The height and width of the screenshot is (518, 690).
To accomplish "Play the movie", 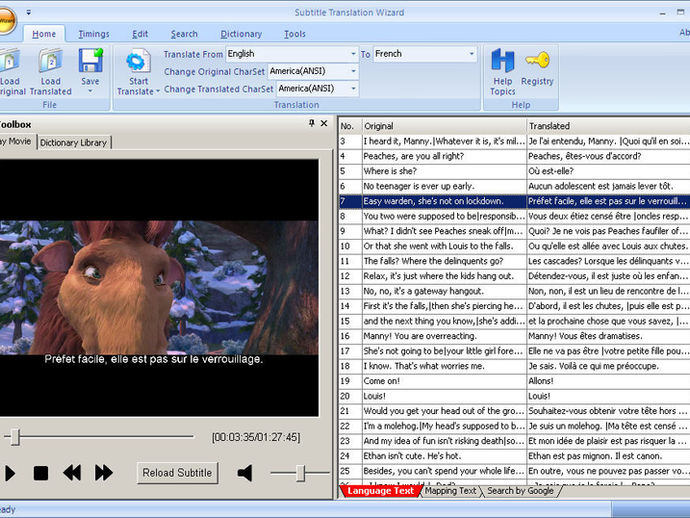I will tap(10, 474).
